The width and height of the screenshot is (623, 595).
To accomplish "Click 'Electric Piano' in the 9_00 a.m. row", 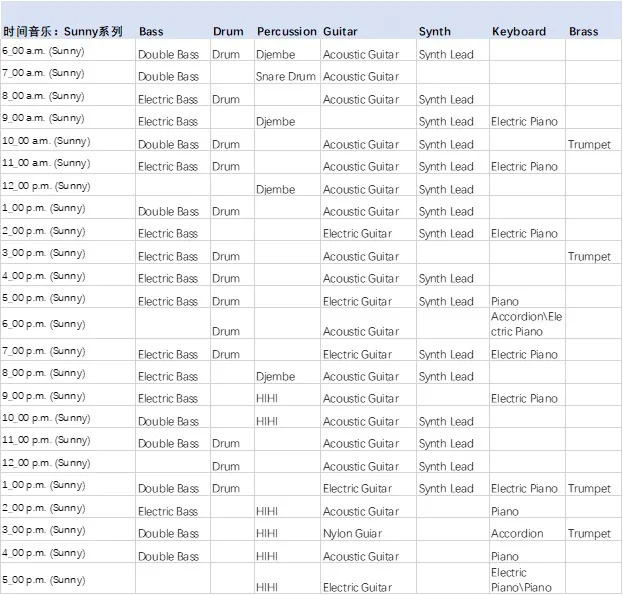I will pos(524,122).
